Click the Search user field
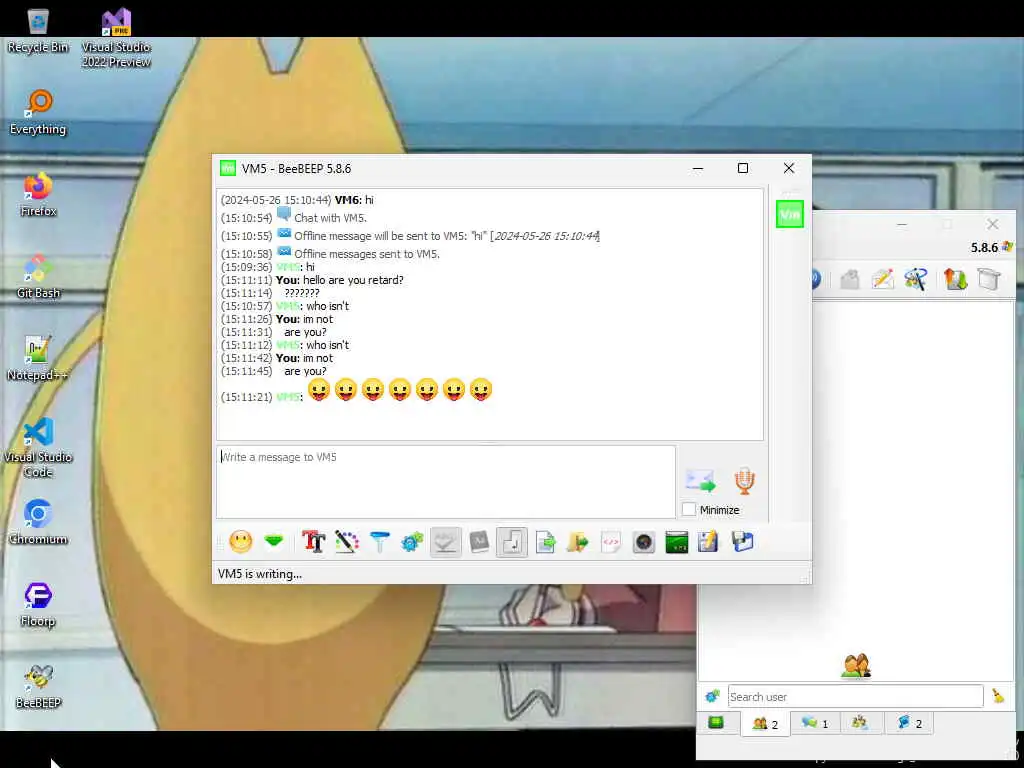This screenshot has height=768, width=1024. pyautogui.click(x=855, y=697)
